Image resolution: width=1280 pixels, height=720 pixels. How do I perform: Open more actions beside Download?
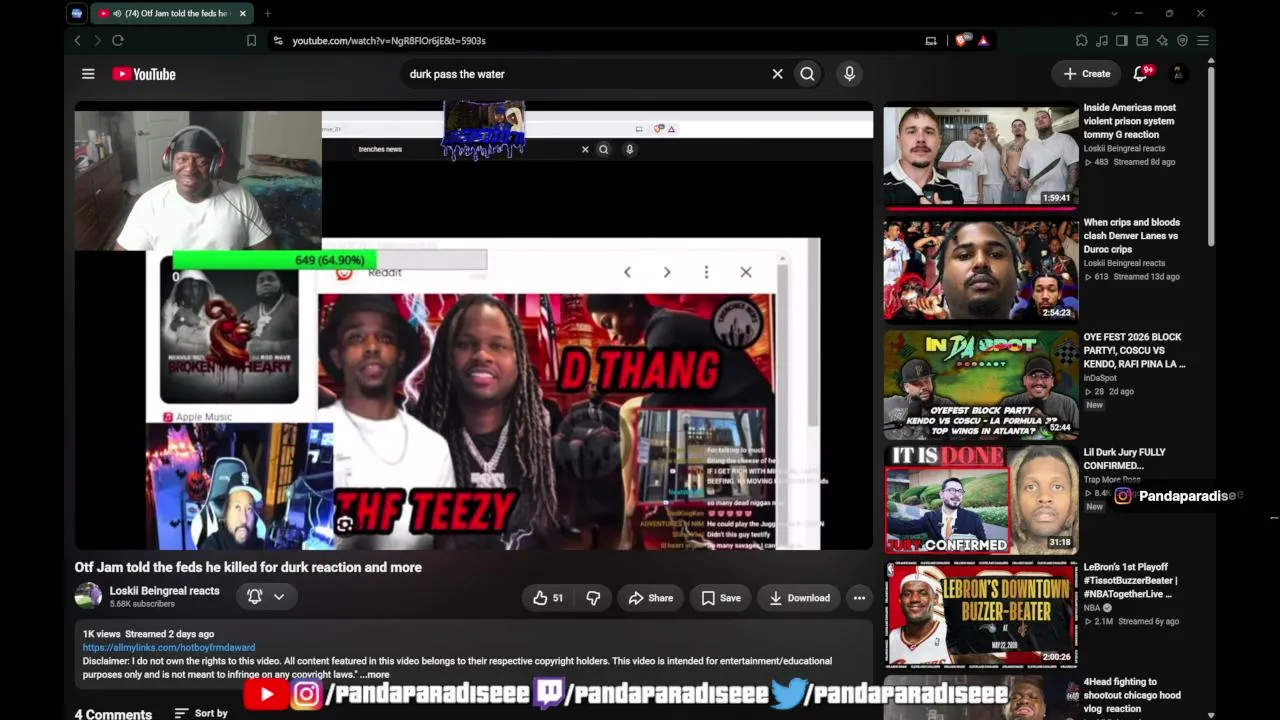[x=859, y=598]
